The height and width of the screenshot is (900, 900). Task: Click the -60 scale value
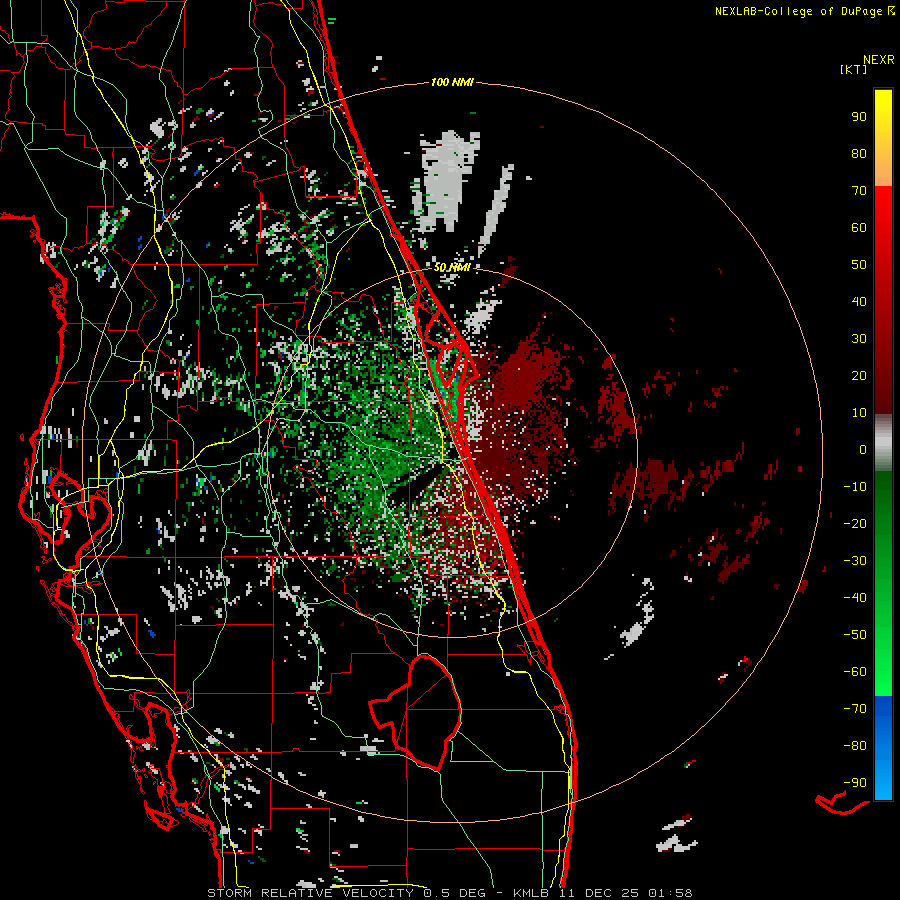pos(855,672)
